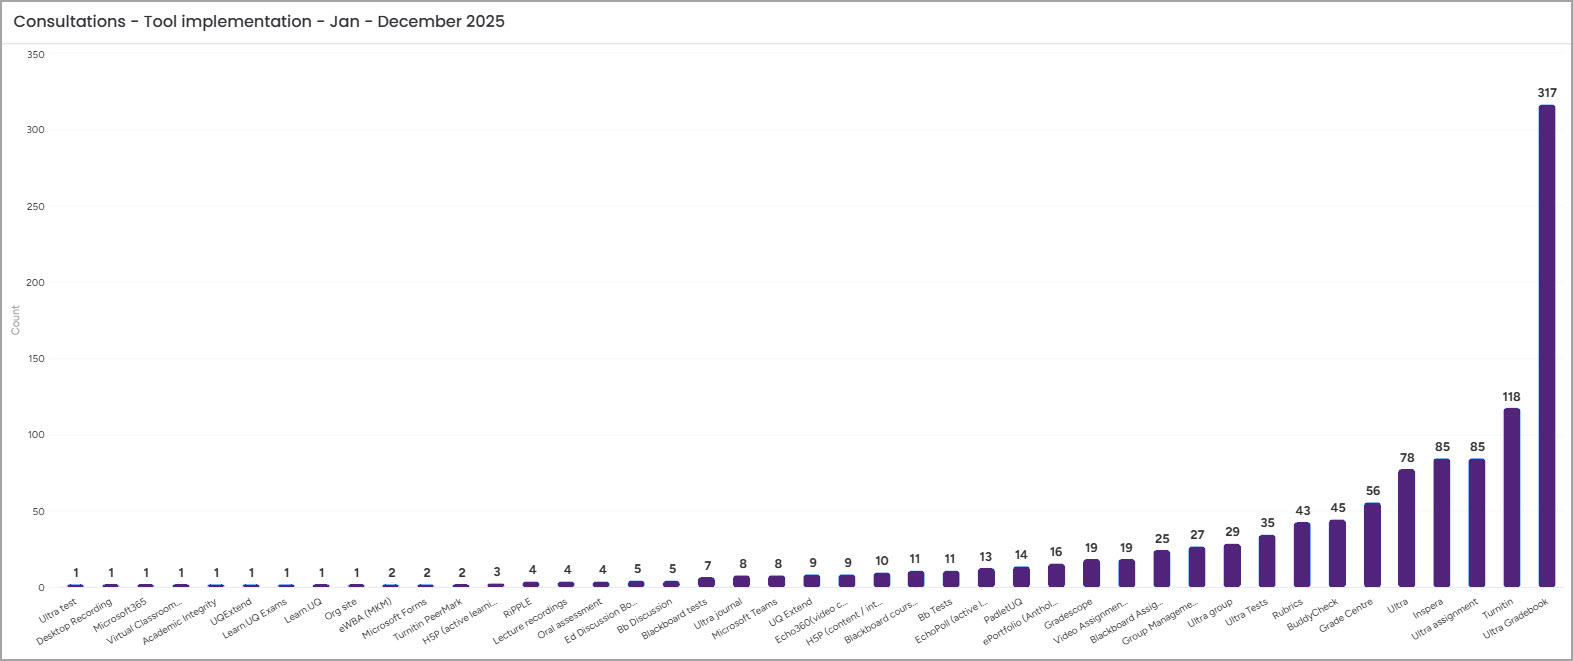The image size is (1573, 661).
Task: Click the Rubrics bar showing 43
Action: coord(1302,554)
